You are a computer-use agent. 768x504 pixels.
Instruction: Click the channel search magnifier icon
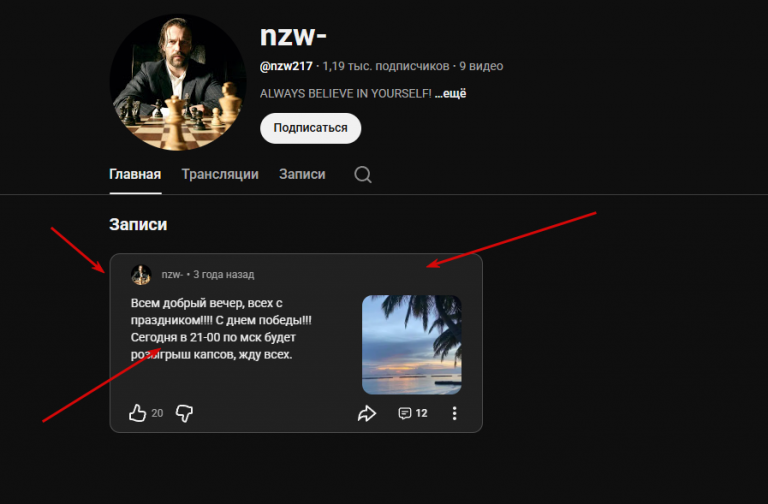(x=363, y=174)
